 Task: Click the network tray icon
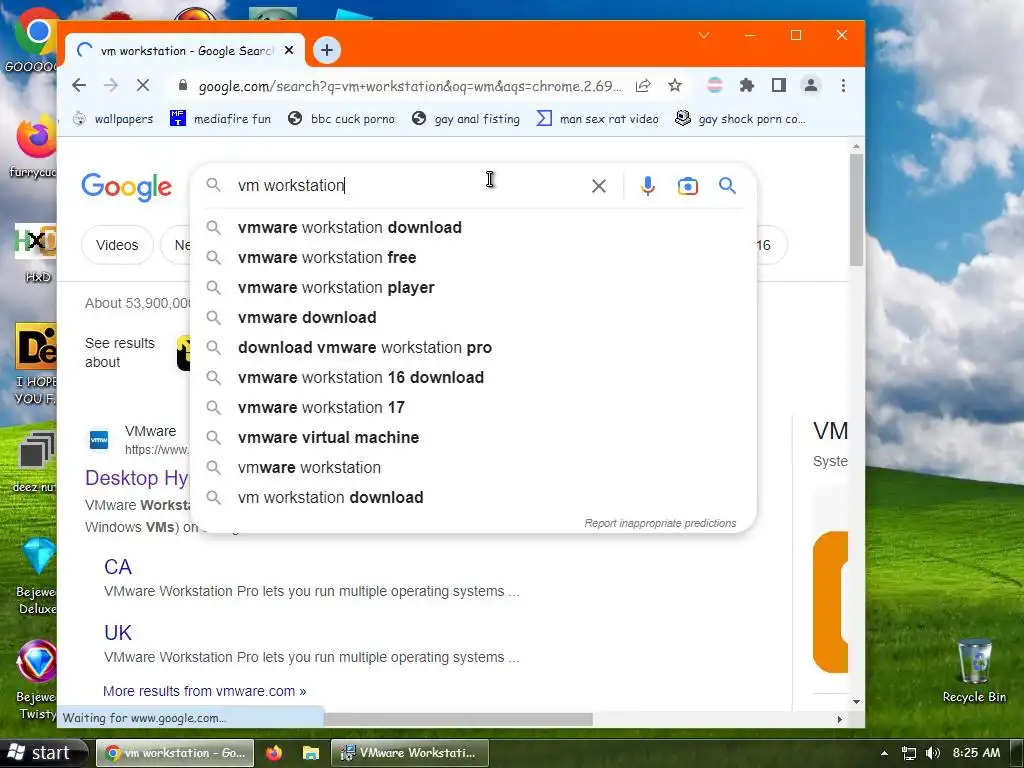point(908,753)
